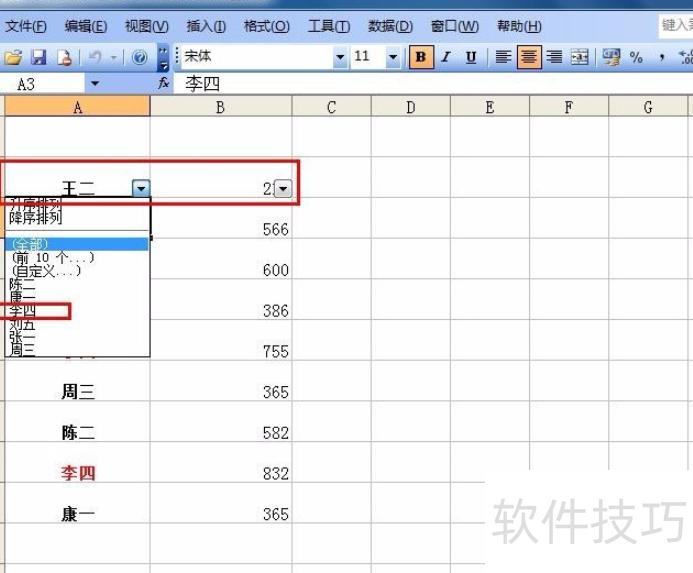This screenshot has width=693, height=573.
Task: Click the Increase Decimal icon
Action: [x=686, y=57]
